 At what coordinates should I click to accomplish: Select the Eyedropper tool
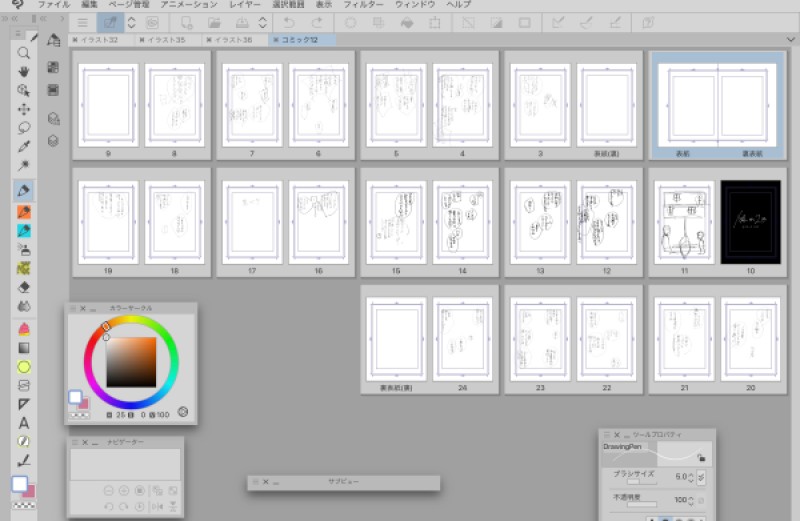click(23, 146)
